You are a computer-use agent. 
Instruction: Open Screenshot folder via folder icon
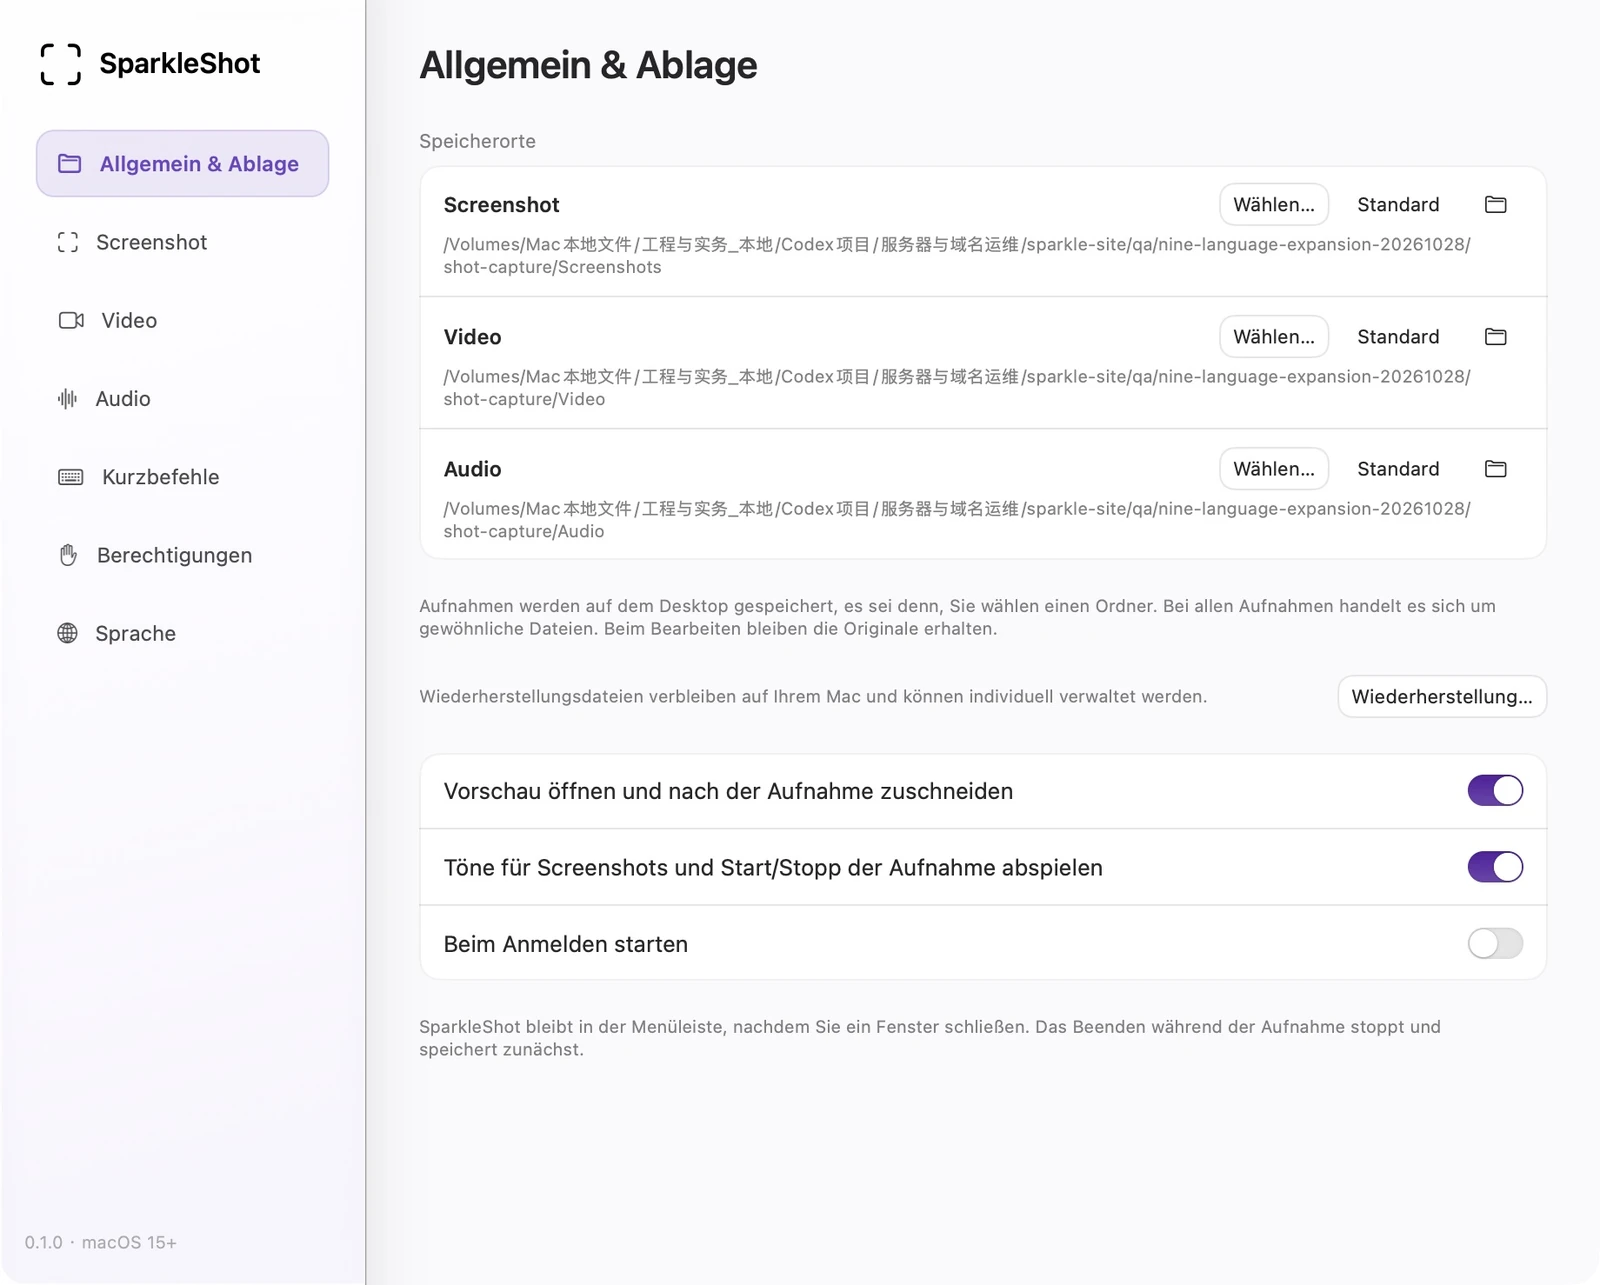click(1495, 204)
